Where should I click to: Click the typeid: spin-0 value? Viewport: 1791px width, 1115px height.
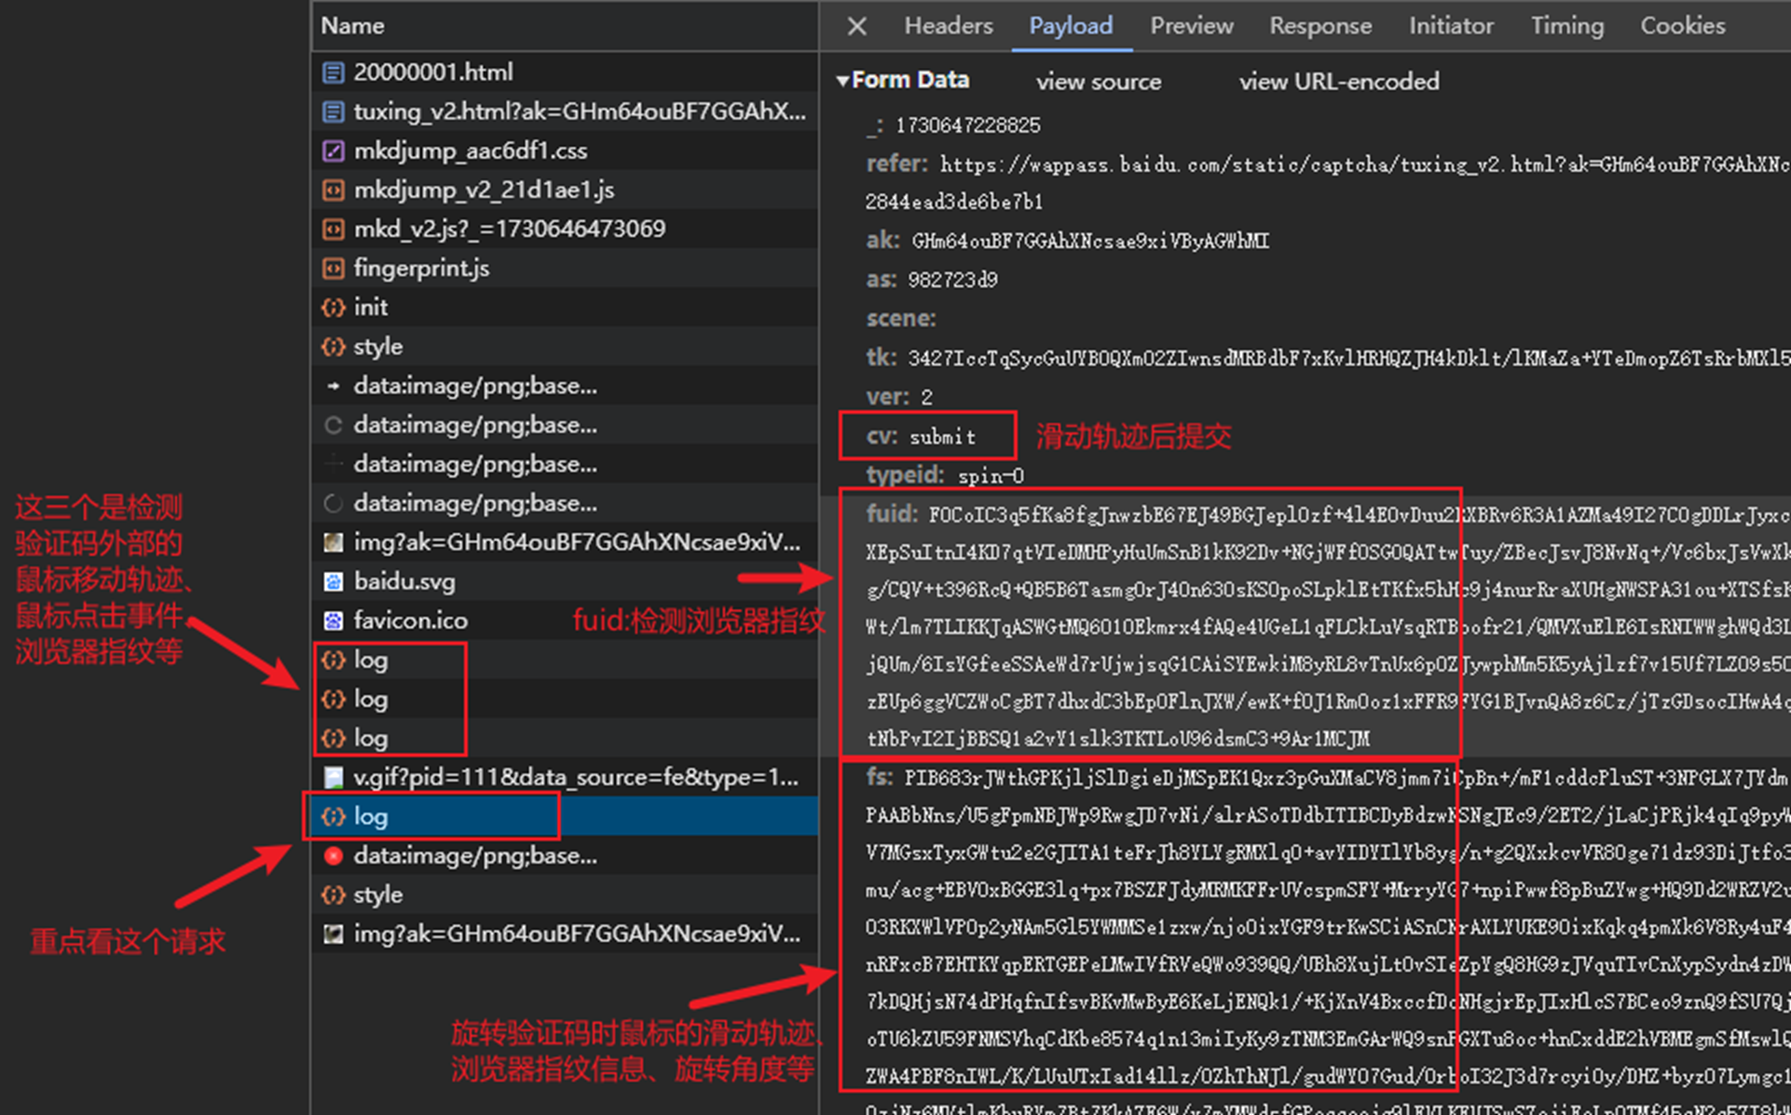(x=990, y=476)
